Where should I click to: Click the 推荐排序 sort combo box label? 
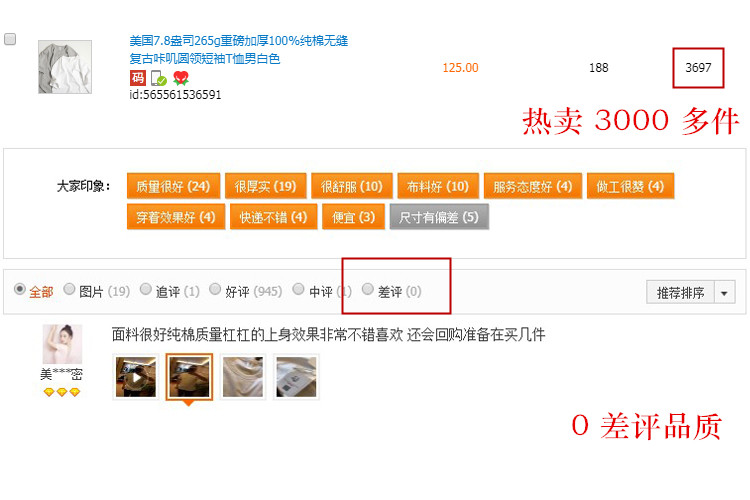pos(681,292)
